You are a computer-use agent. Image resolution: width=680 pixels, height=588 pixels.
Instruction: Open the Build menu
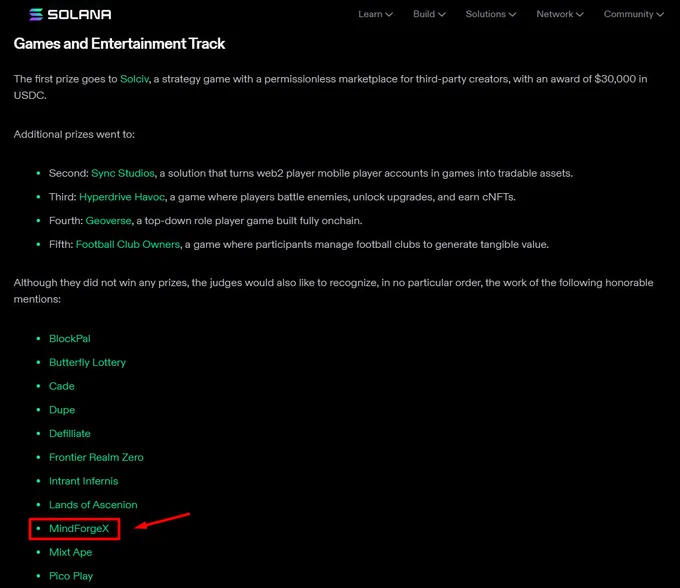tap(429, 14)
